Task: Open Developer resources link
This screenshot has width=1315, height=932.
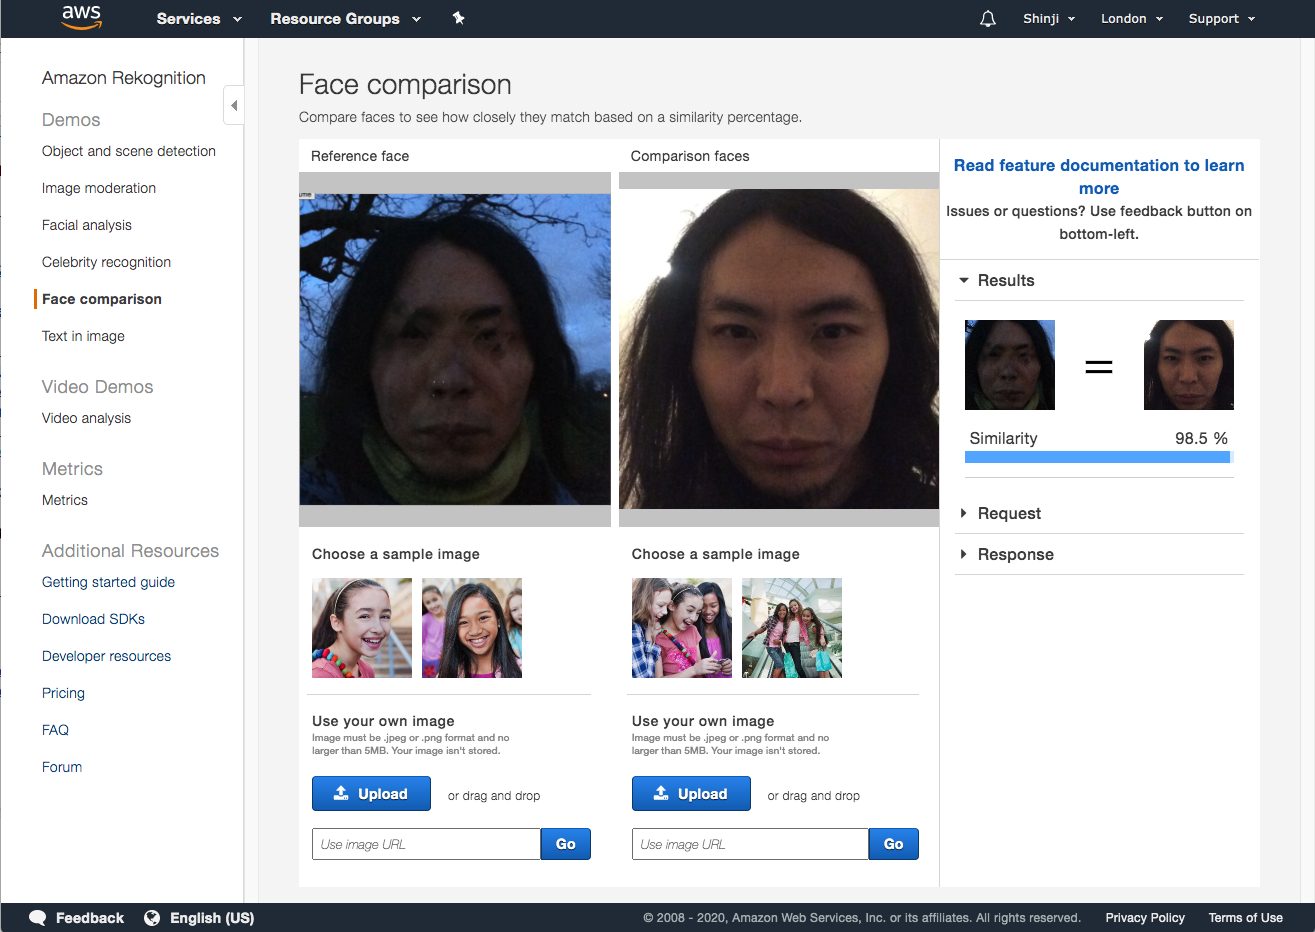Action: pyautogui.click(x=106, y=656)
